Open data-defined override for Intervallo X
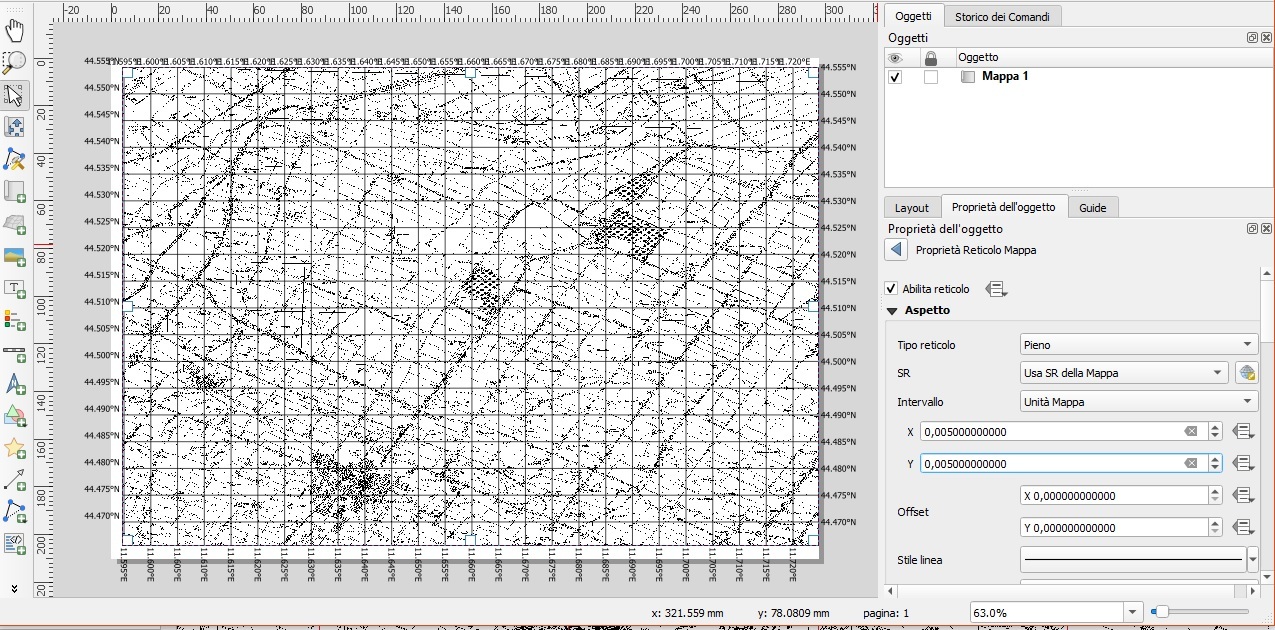This screenshot has height=630, width=1275. click(x=1244, y=432)
